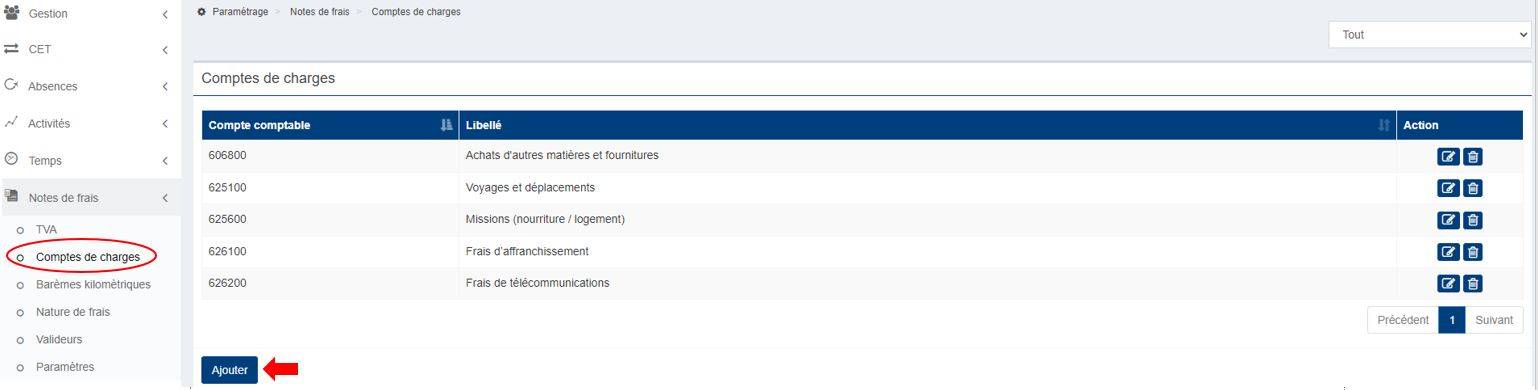
Task: Edit Frais de télécommunications row
Action: pos(1448,284)
